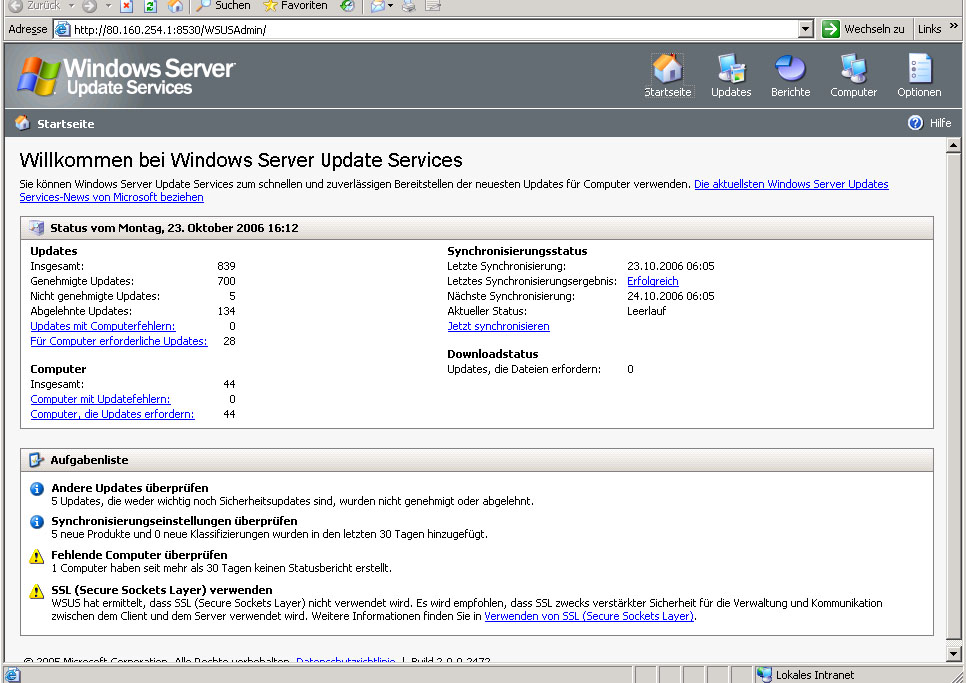Click the page scrollbar down arrow
Screen dimensions: 966x683
pyautogui.click(x=953, y=653)
